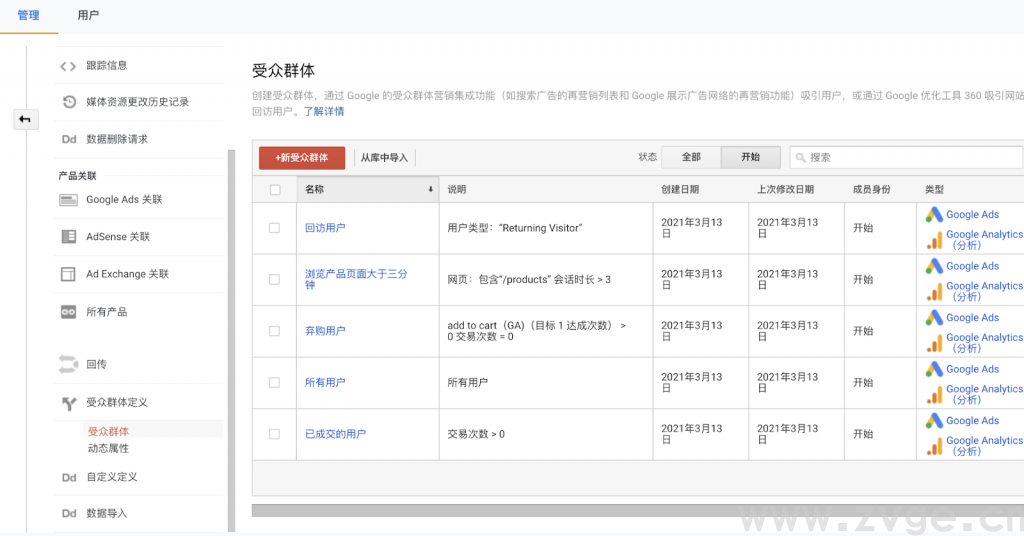This screenshot has height=536, width=1024.
Task: Click the Dd icon beside 数据删除请求
Action: [x=69, y=139]
